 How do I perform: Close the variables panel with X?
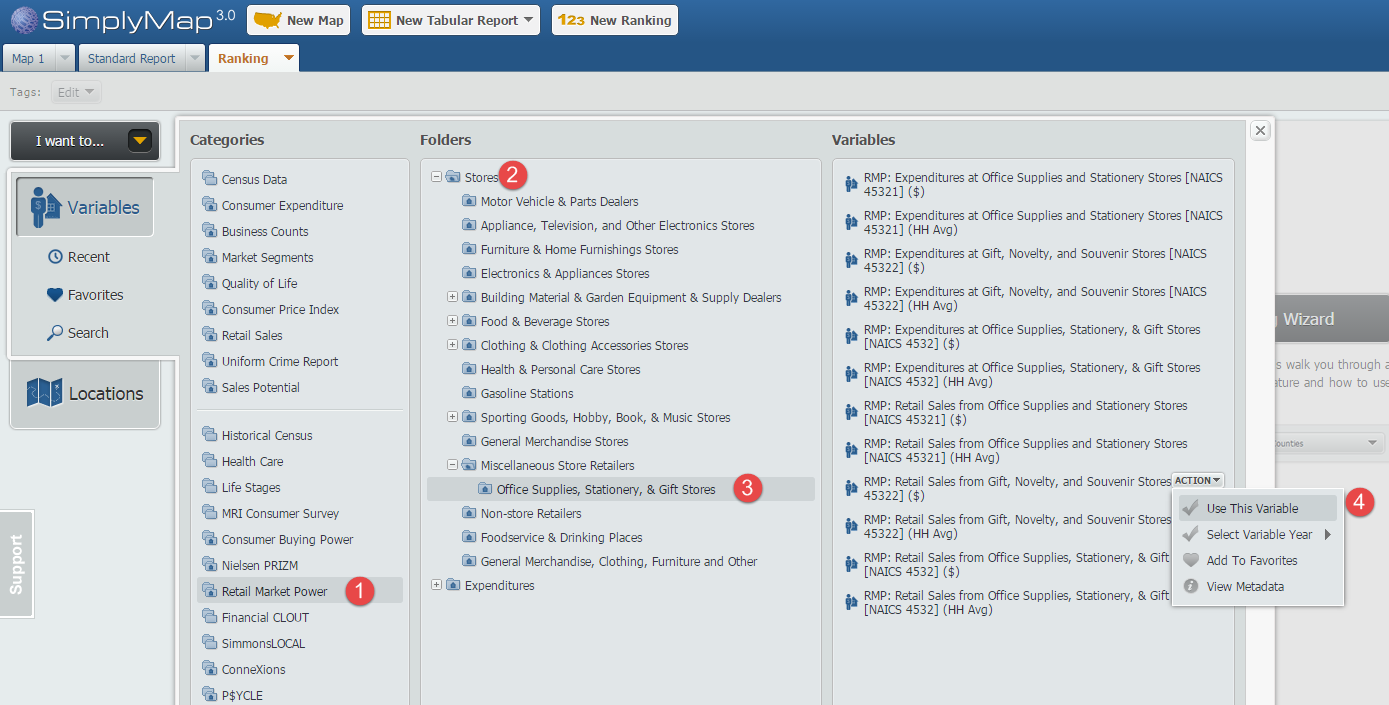point(1260,130)
